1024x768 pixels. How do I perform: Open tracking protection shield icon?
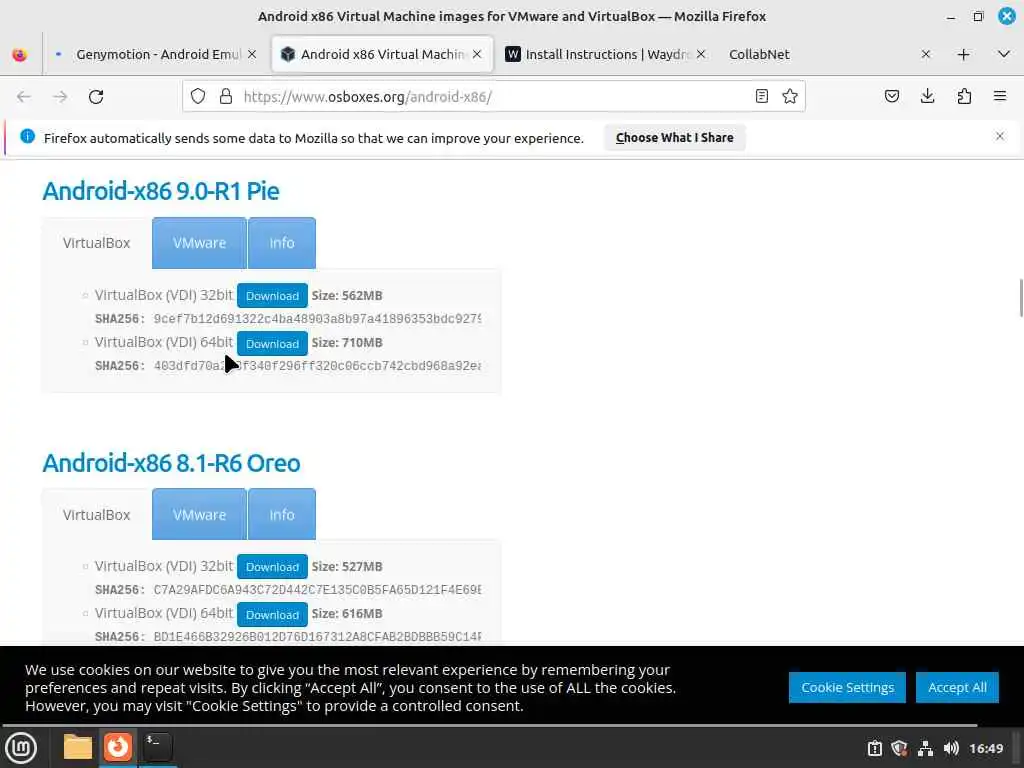pyautogui.click(x=198, y=97)
